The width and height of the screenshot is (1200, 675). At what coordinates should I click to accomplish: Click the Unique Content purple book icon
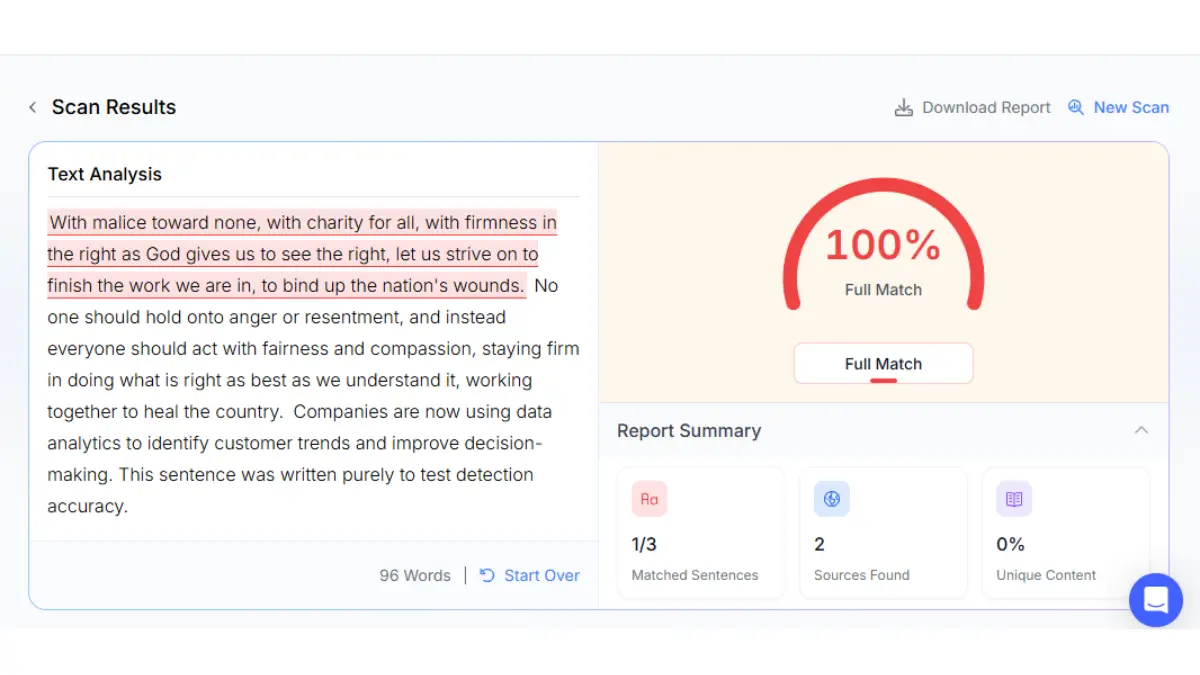[x=1014, y=499]
